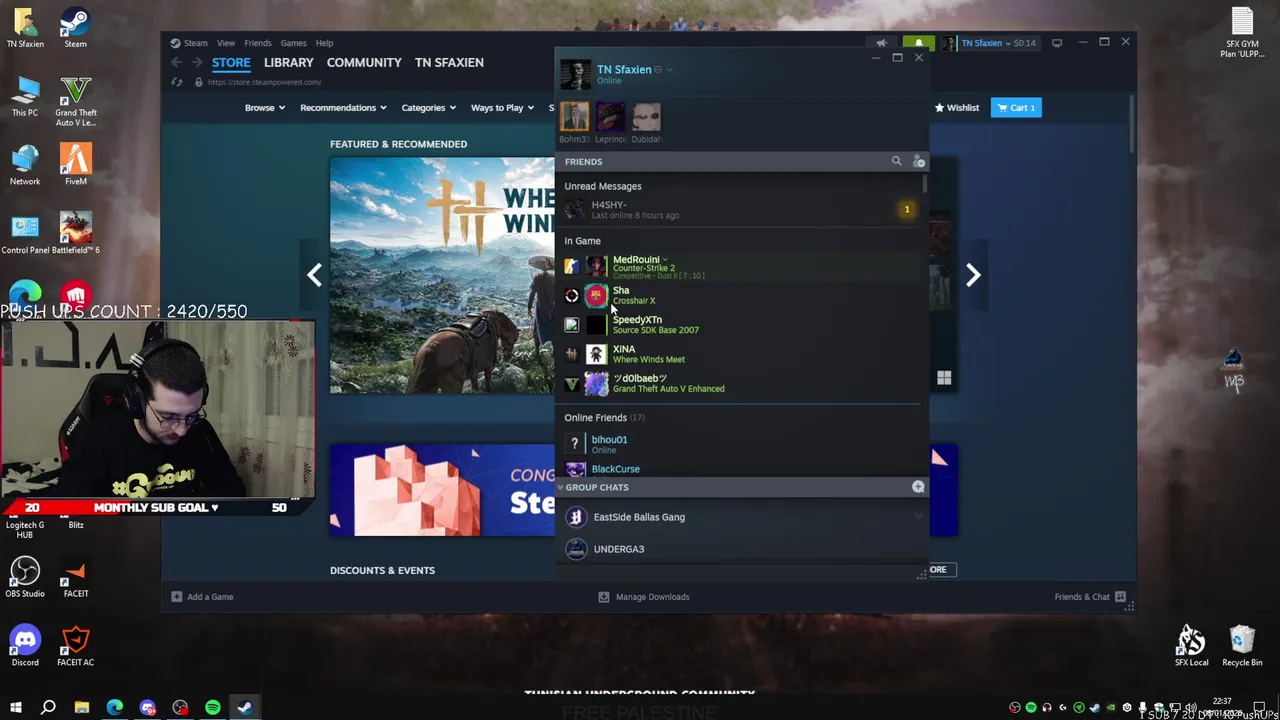Screen dimensions: 1280x720
Task: Click the store URL address field
Action: (264, 82)
